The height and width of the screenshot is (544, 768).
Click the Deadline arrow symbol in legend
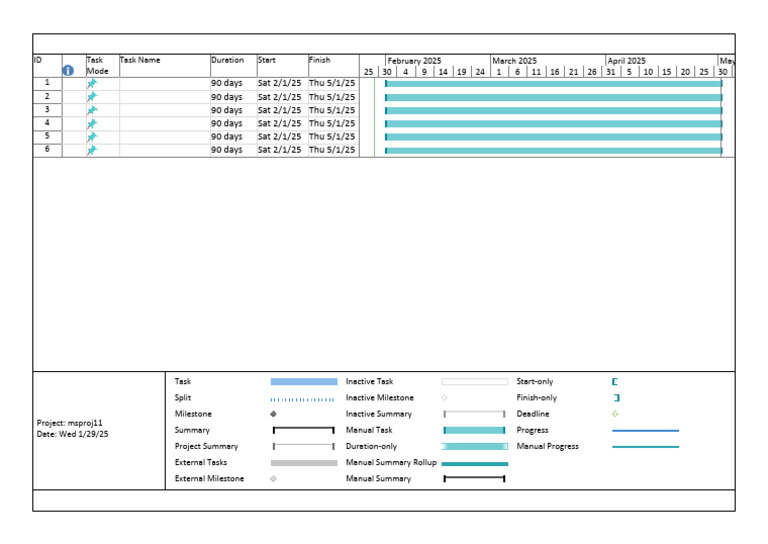615,414
